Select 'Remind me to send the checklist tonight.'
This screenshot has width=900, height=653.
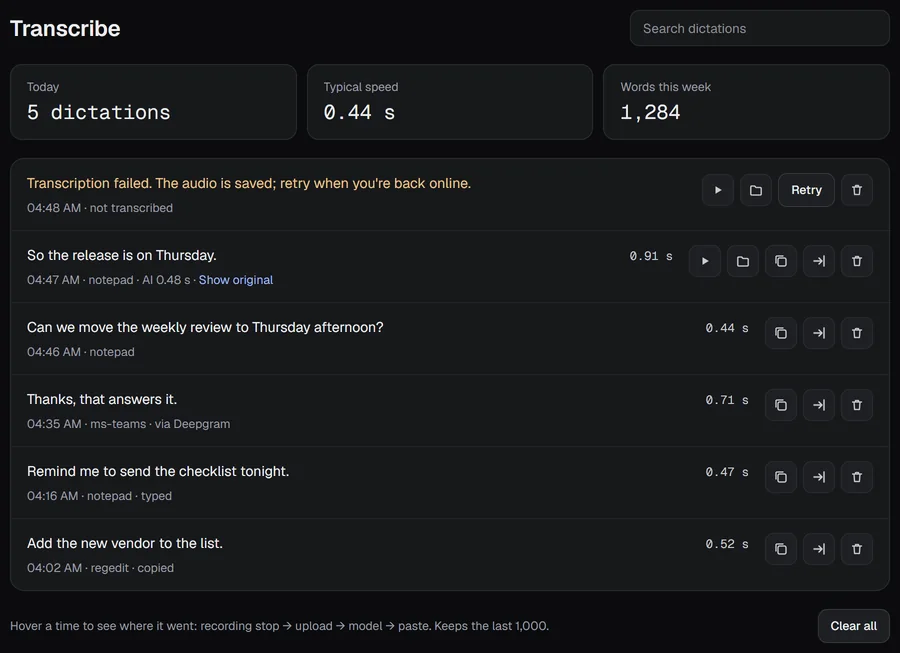click(158, 472)
